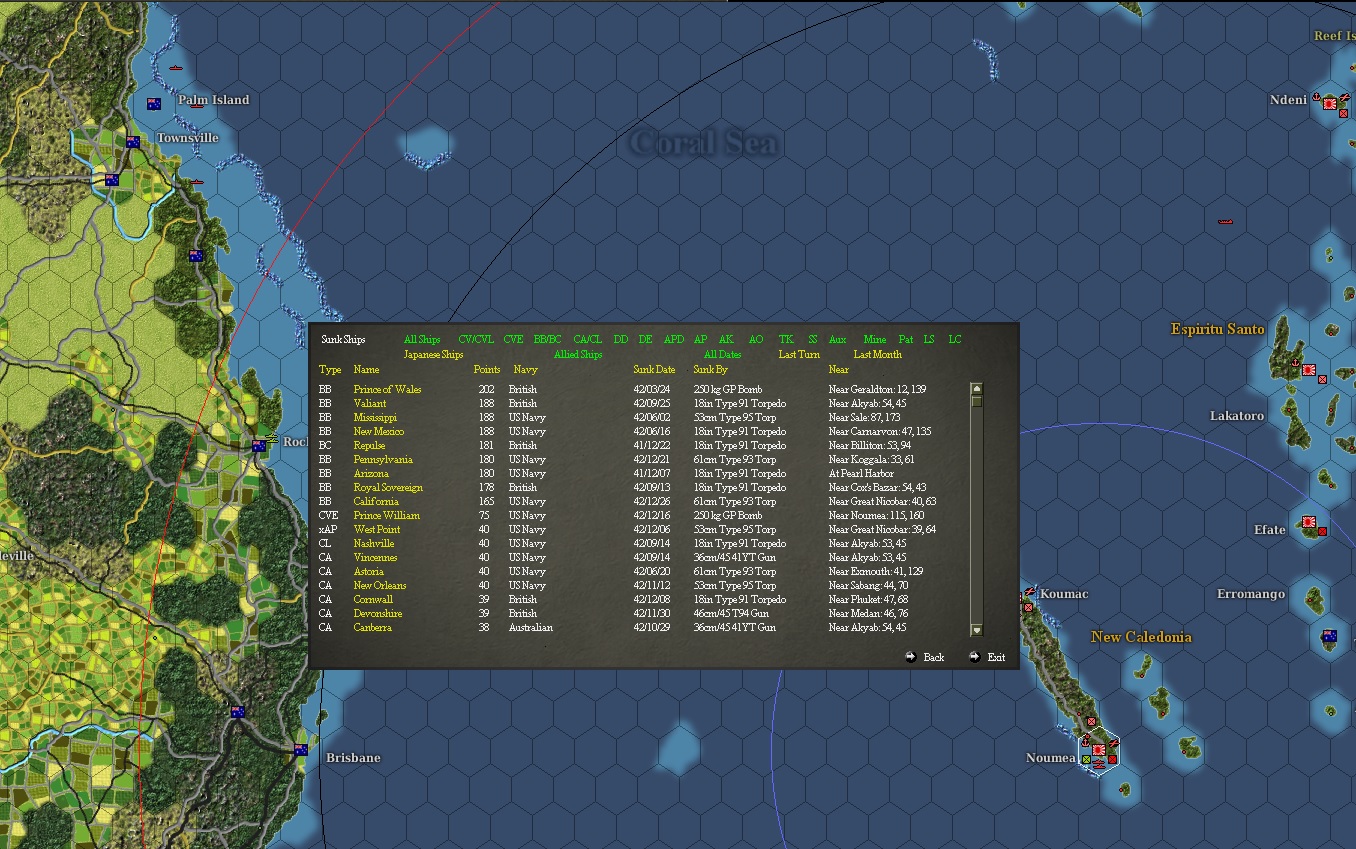Viewport: 1356px width, 849px height.
Task: Select Last Turn date filter
Action: [x=799, y=354]
